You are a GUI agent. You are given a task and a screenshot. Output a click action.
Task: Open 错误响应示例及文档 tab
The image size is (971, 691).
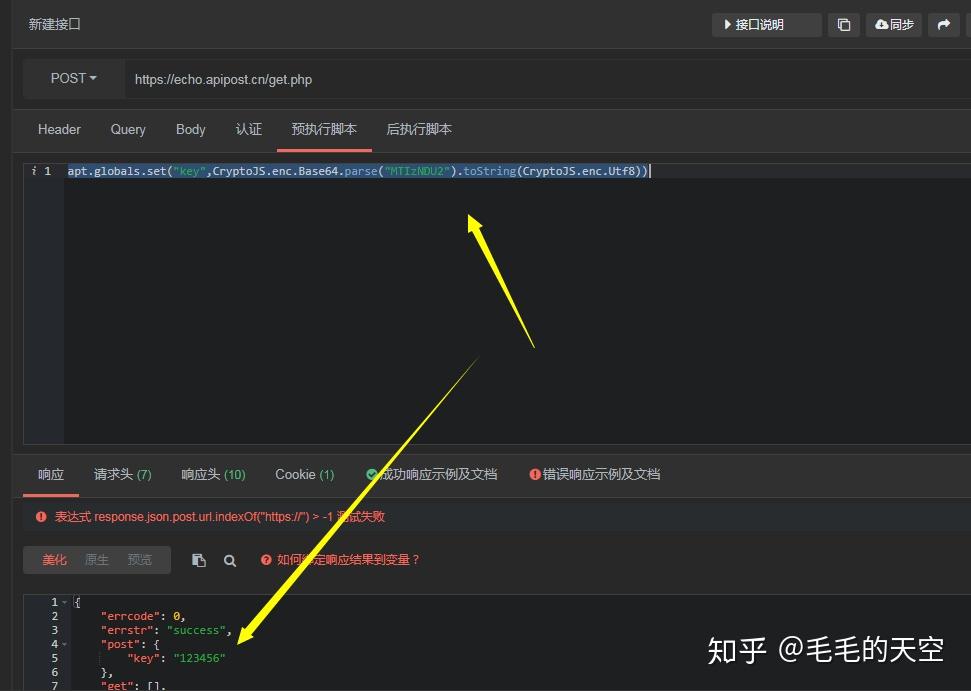(595, 474)
